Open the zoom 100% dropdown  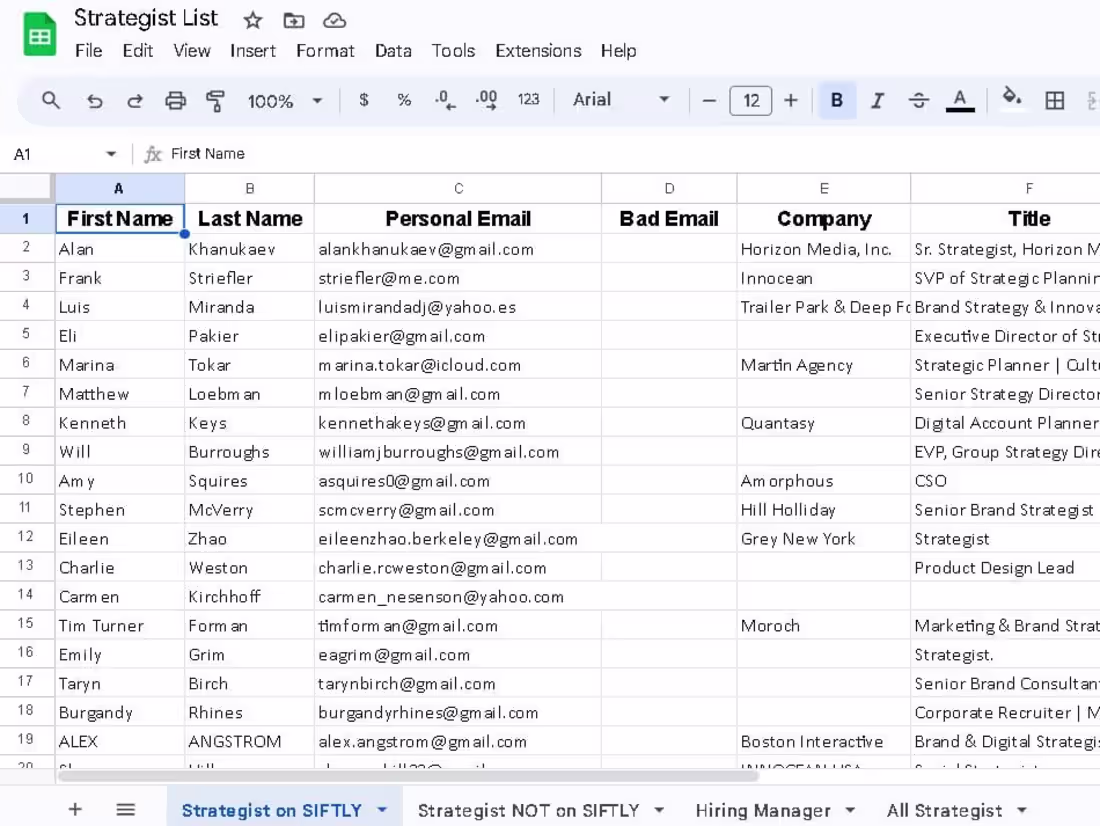point(284,101)
